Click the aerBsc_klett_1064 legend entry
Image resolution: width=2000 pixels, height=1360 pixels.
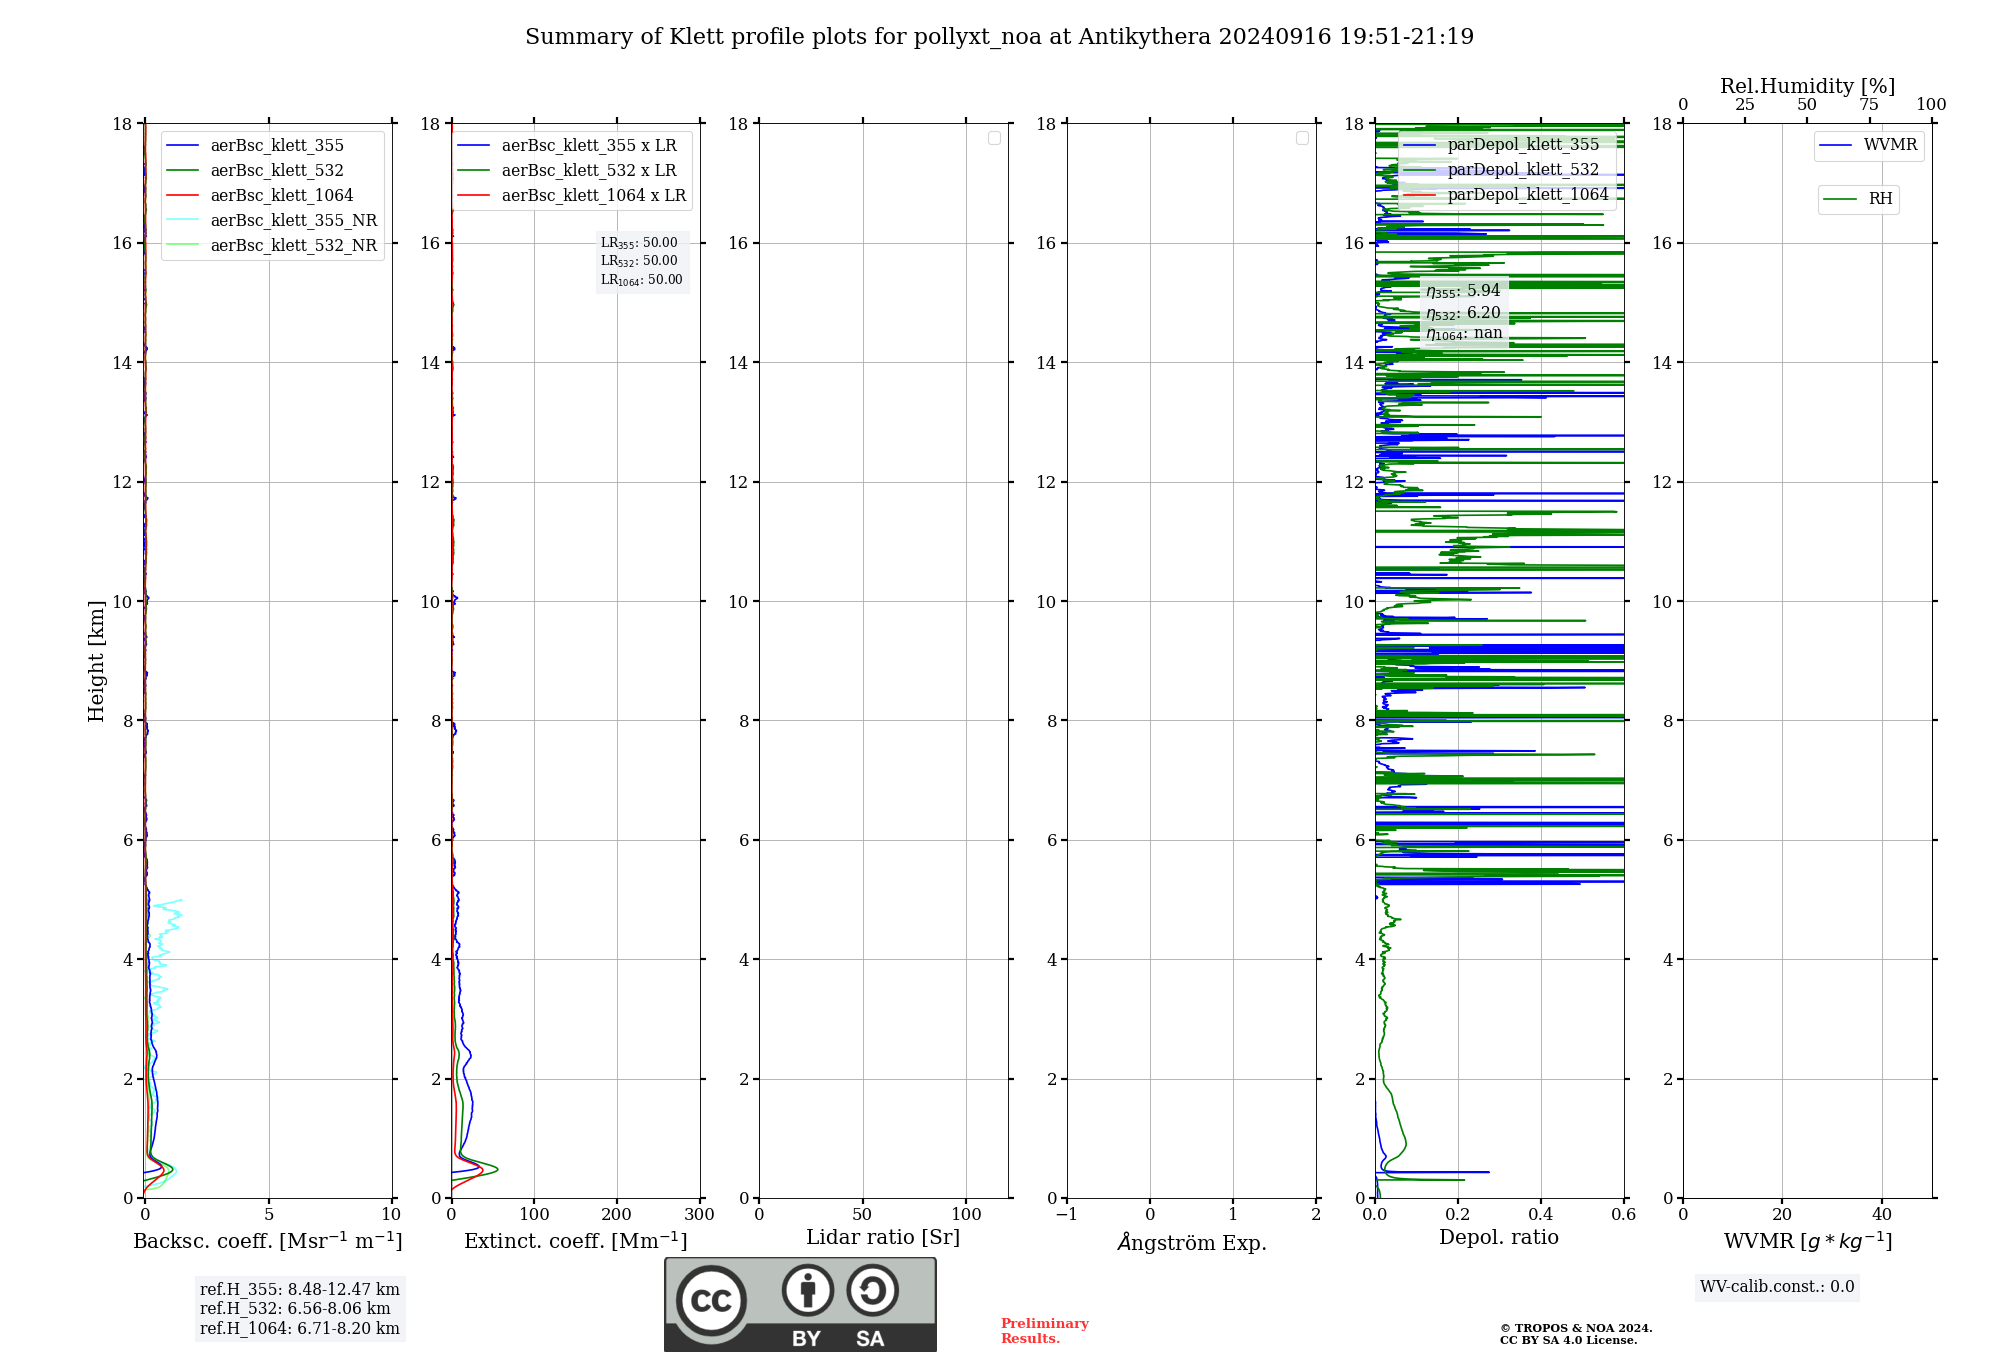[x=272, y=196]
